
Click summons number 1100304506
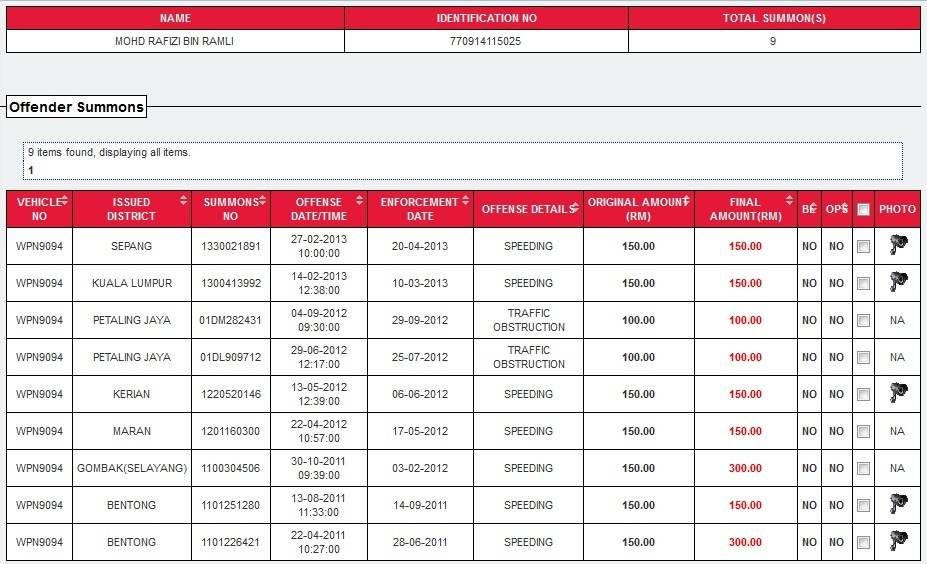(x=231, y=468)
